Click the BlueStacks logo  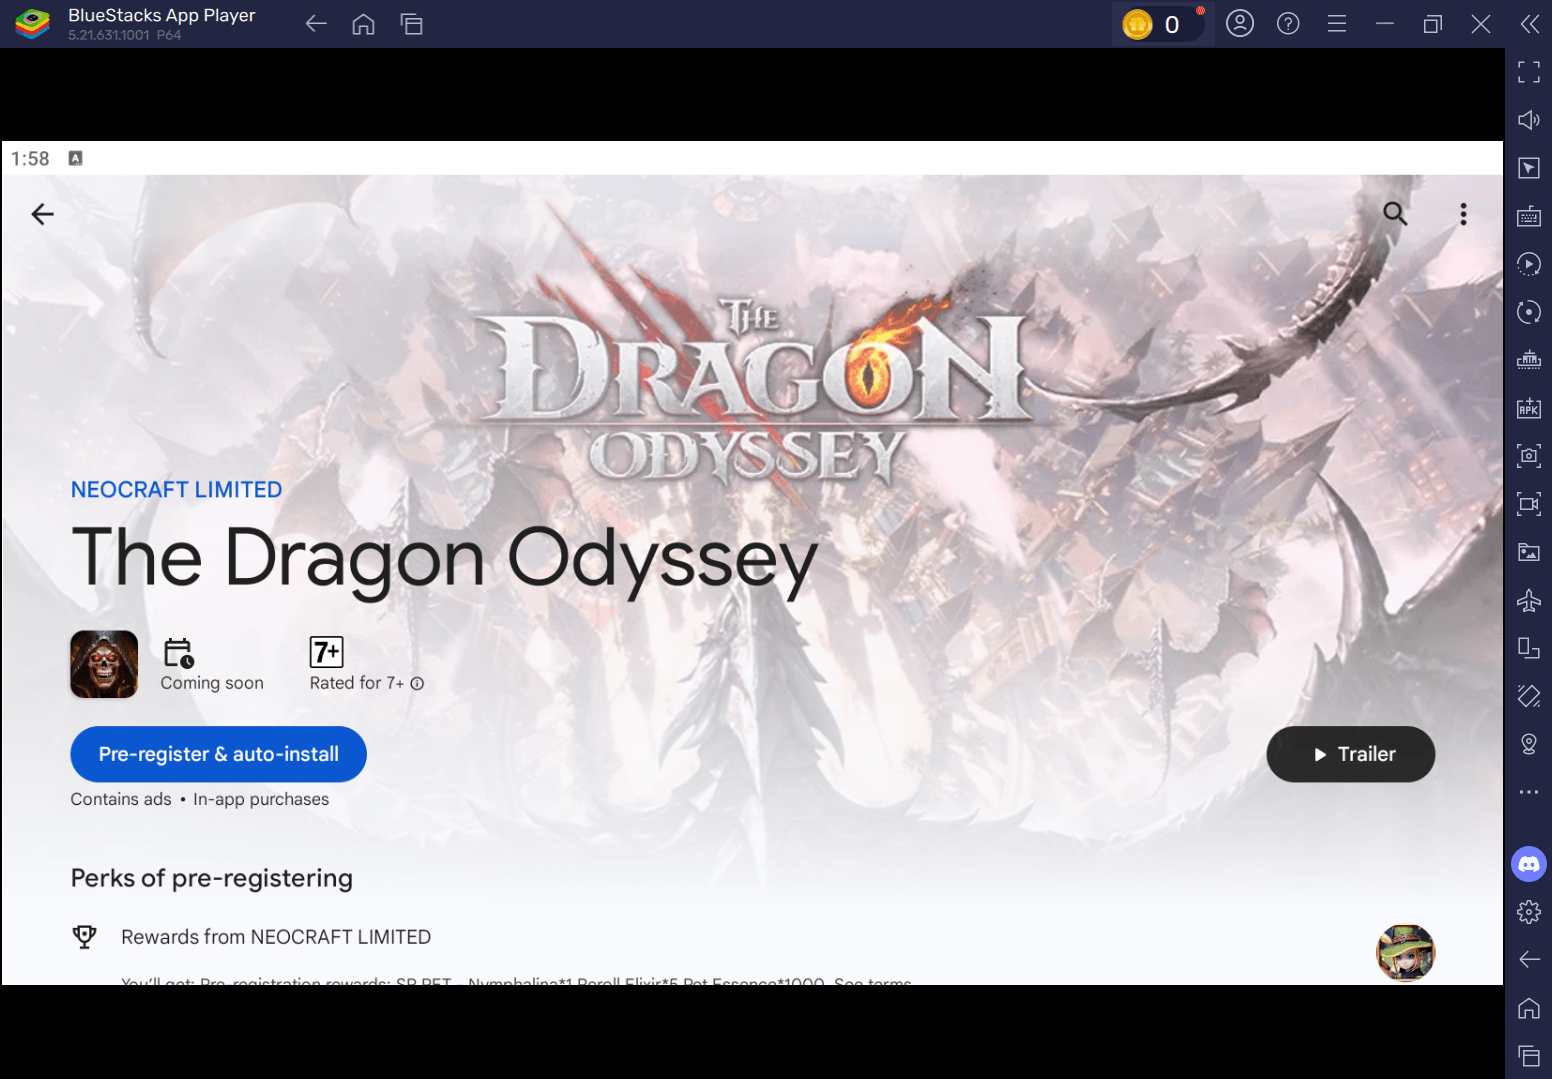pos(32,24)
